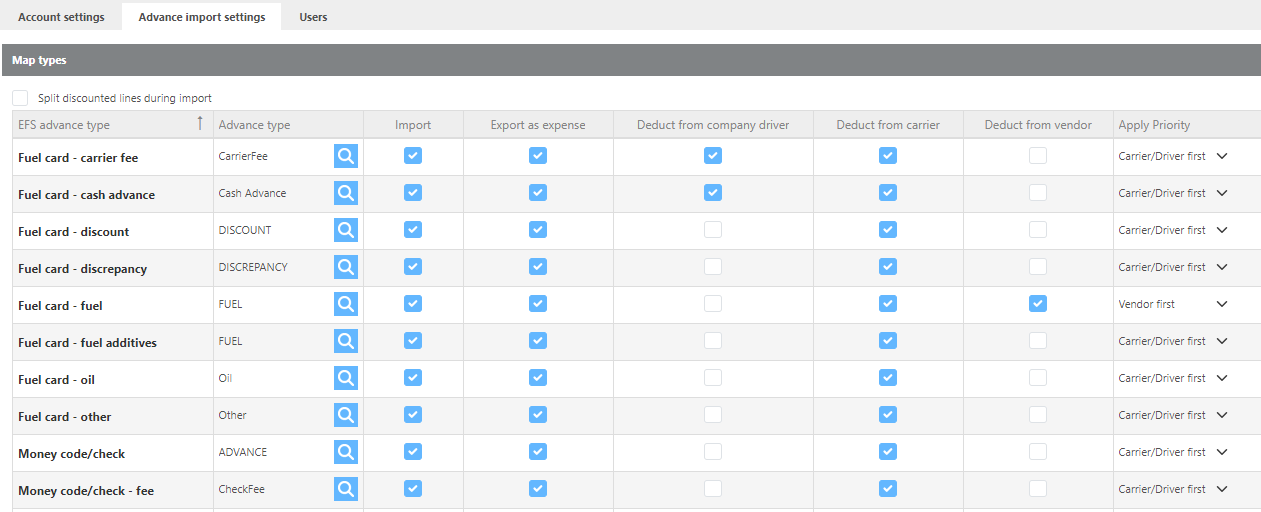Open lookup icon in Fuel card - other row
Viewport: 1261px width, 512px height.
[x=345, y=415]
